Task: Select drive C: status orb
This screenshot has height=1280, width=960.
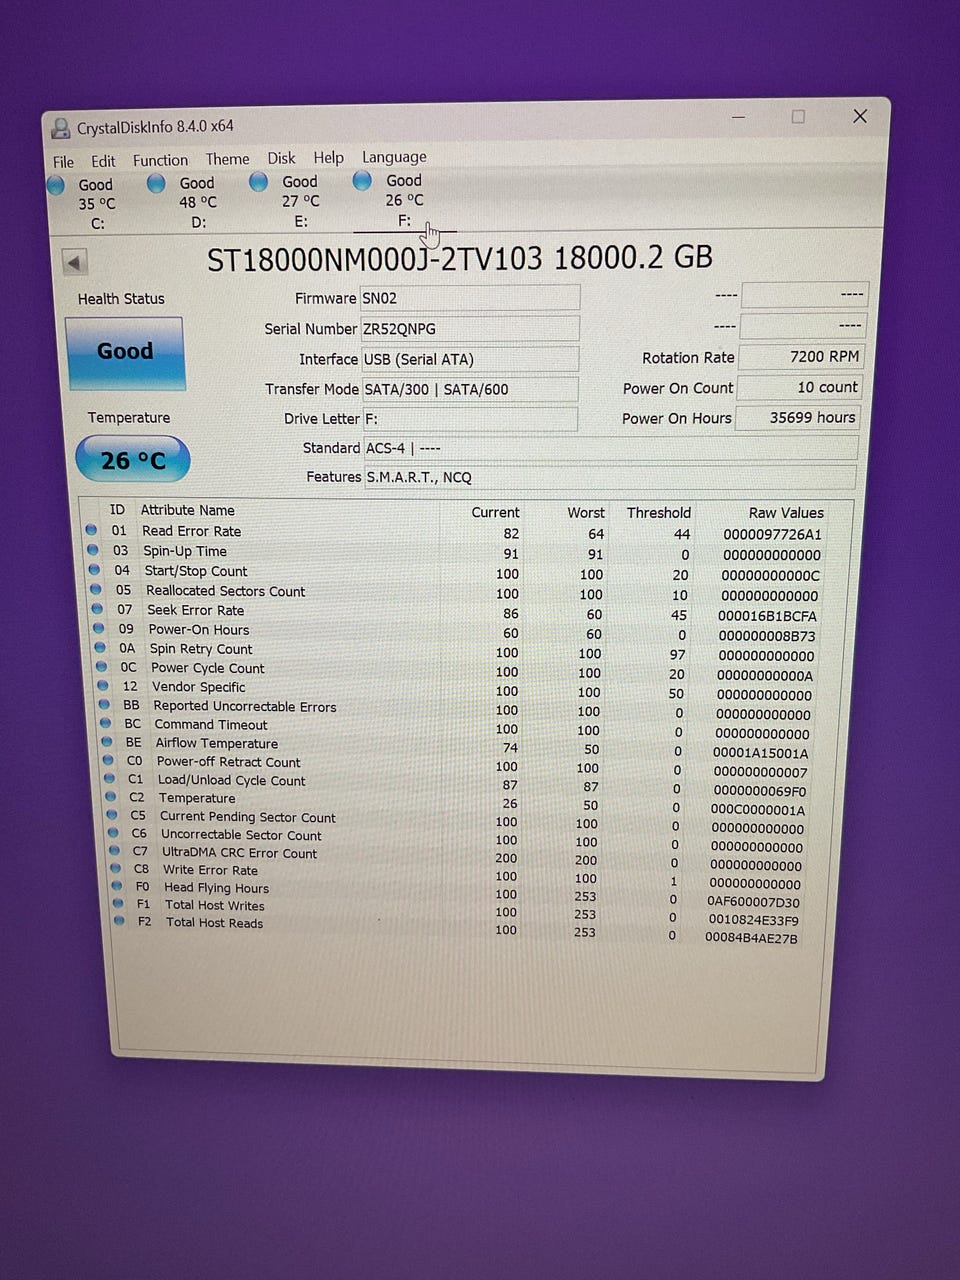Action: [56, 185]
